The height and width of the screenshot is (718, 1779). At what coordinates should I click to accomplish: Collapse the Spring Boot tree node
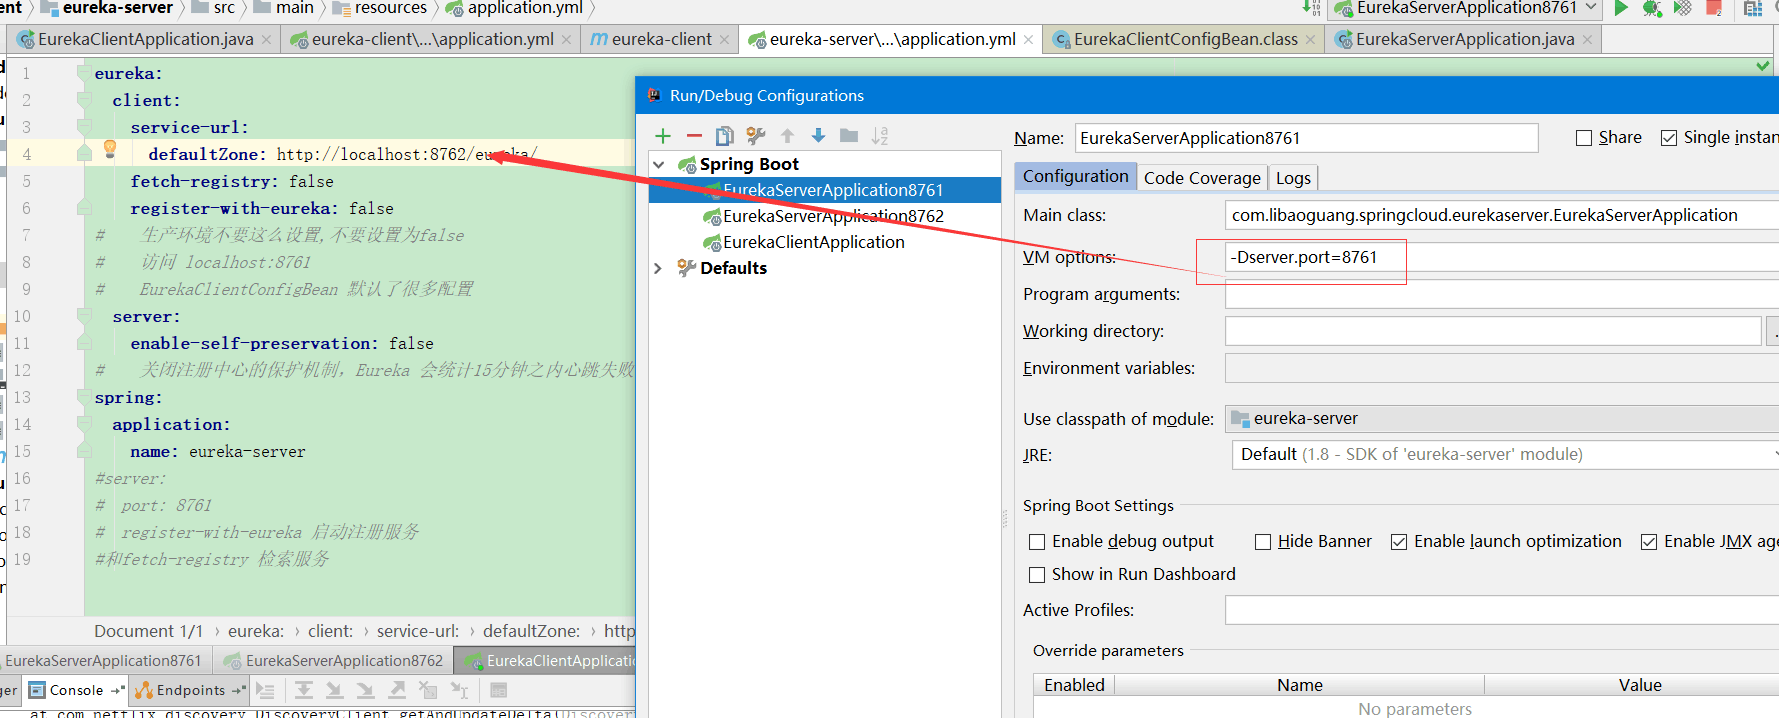click(659, 164)
